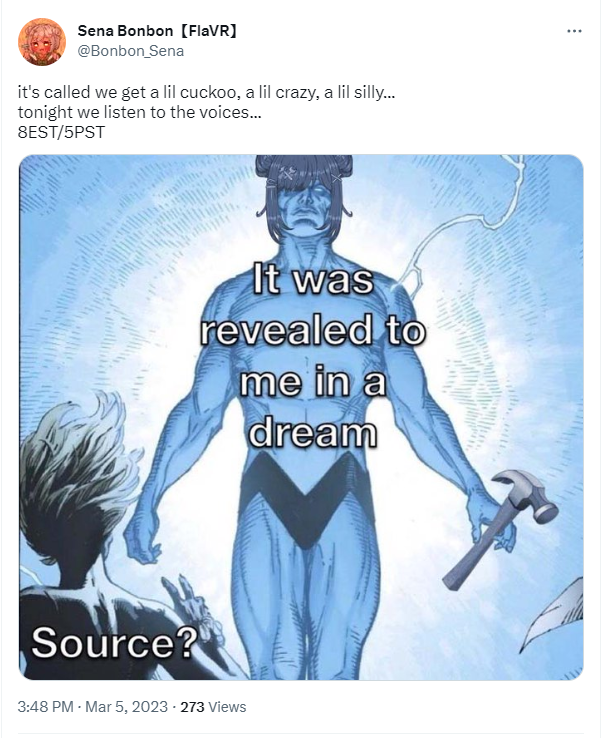Open the 273 Views count
This screenshot has width=605, height=738.
click(x=213, y=706)
